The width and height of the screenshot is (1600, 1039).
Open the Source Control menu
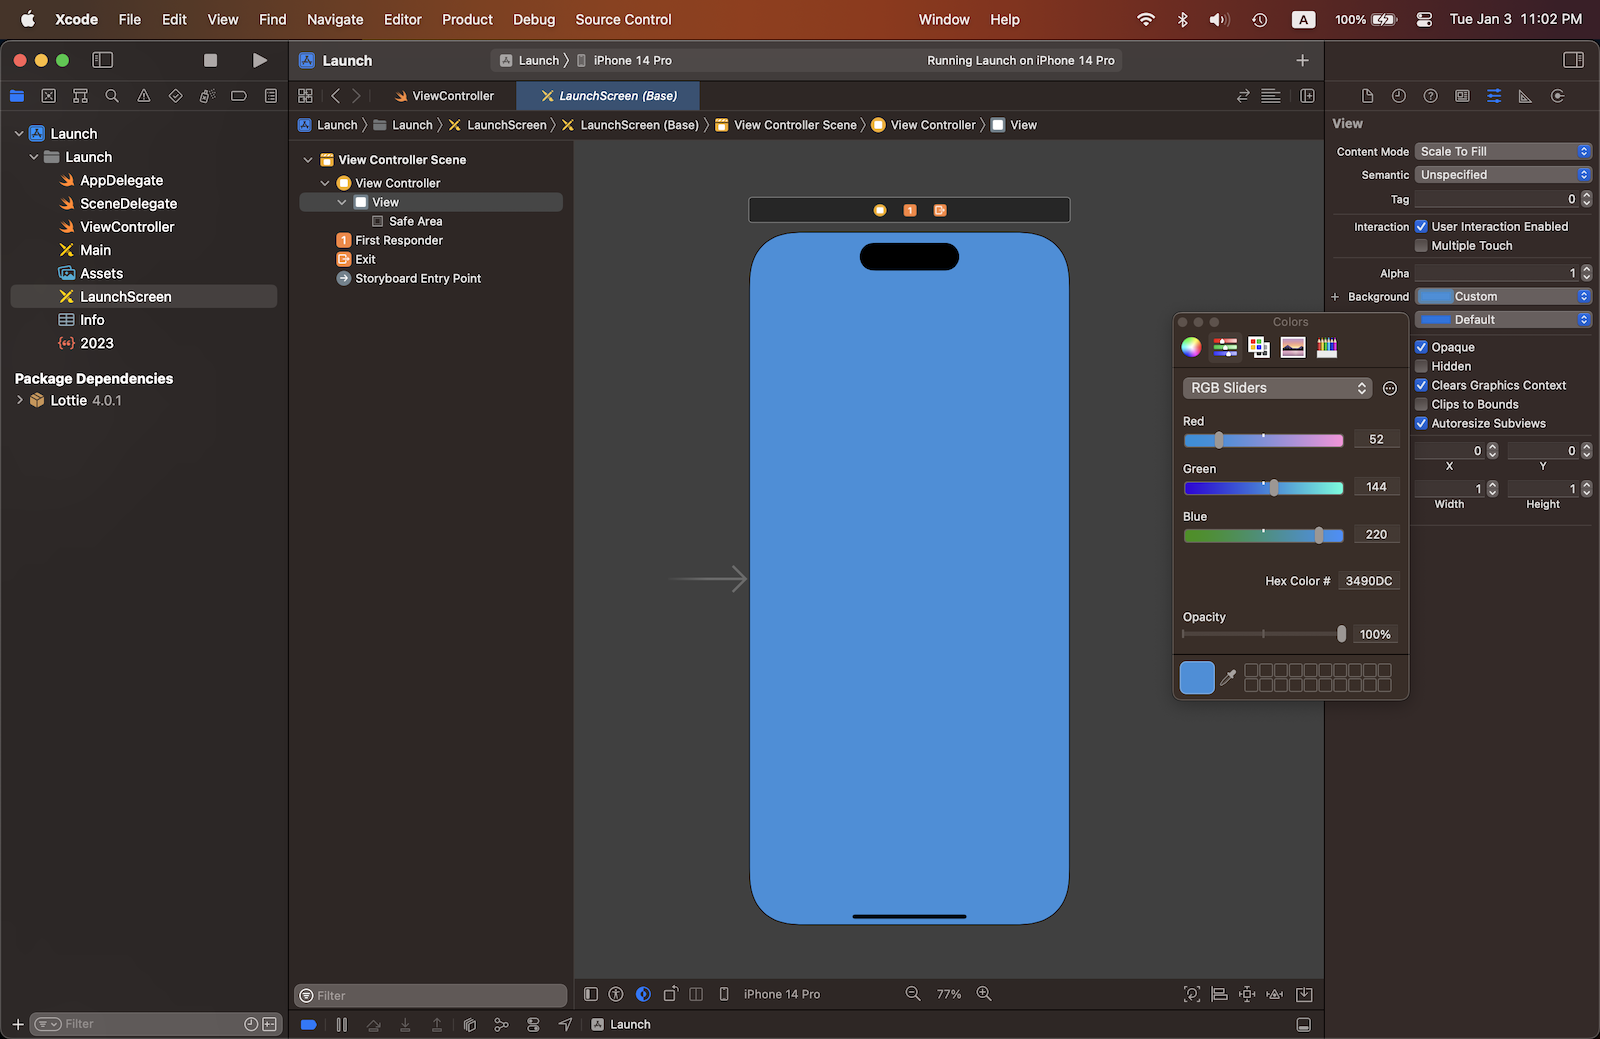click(622, 19)
